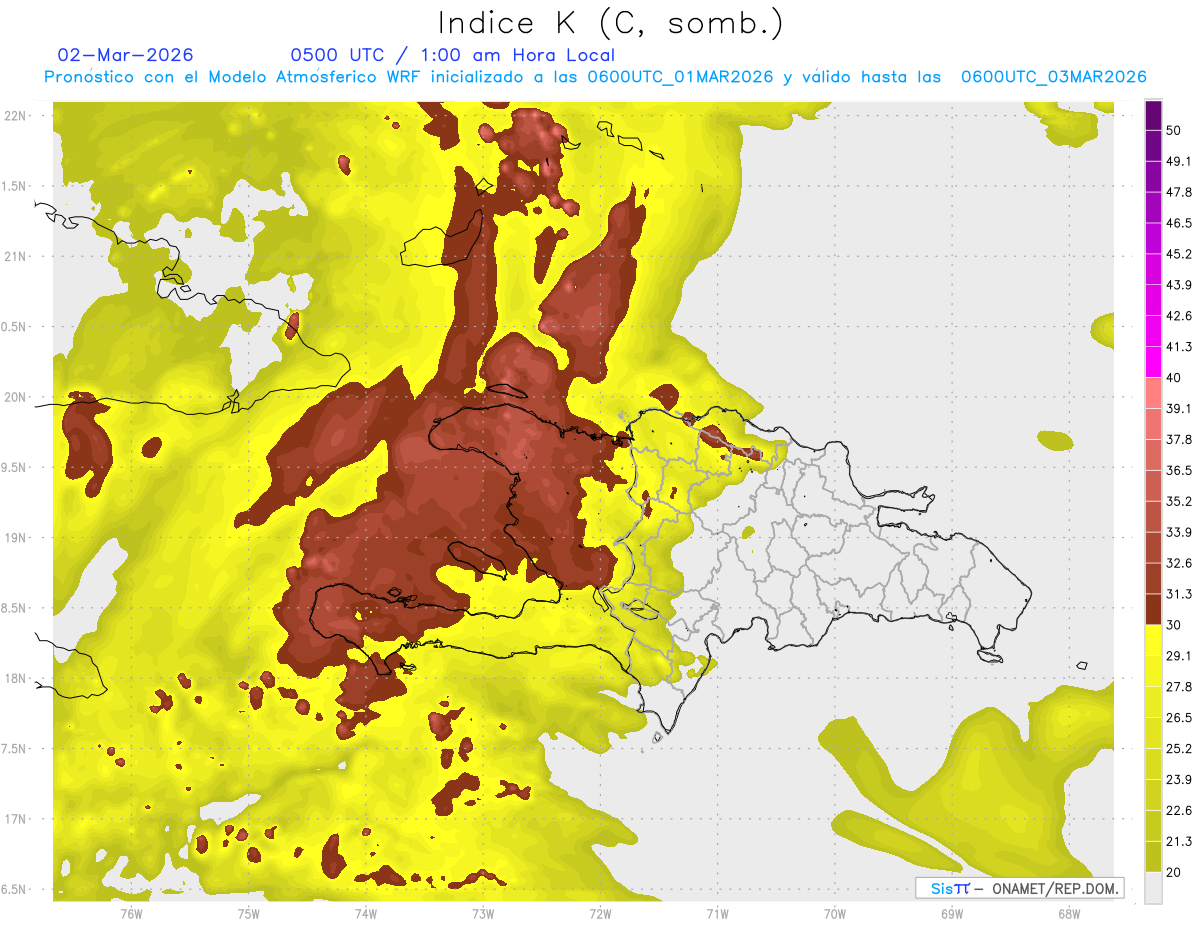Click the 76W longitude label

tap(132, 913)
